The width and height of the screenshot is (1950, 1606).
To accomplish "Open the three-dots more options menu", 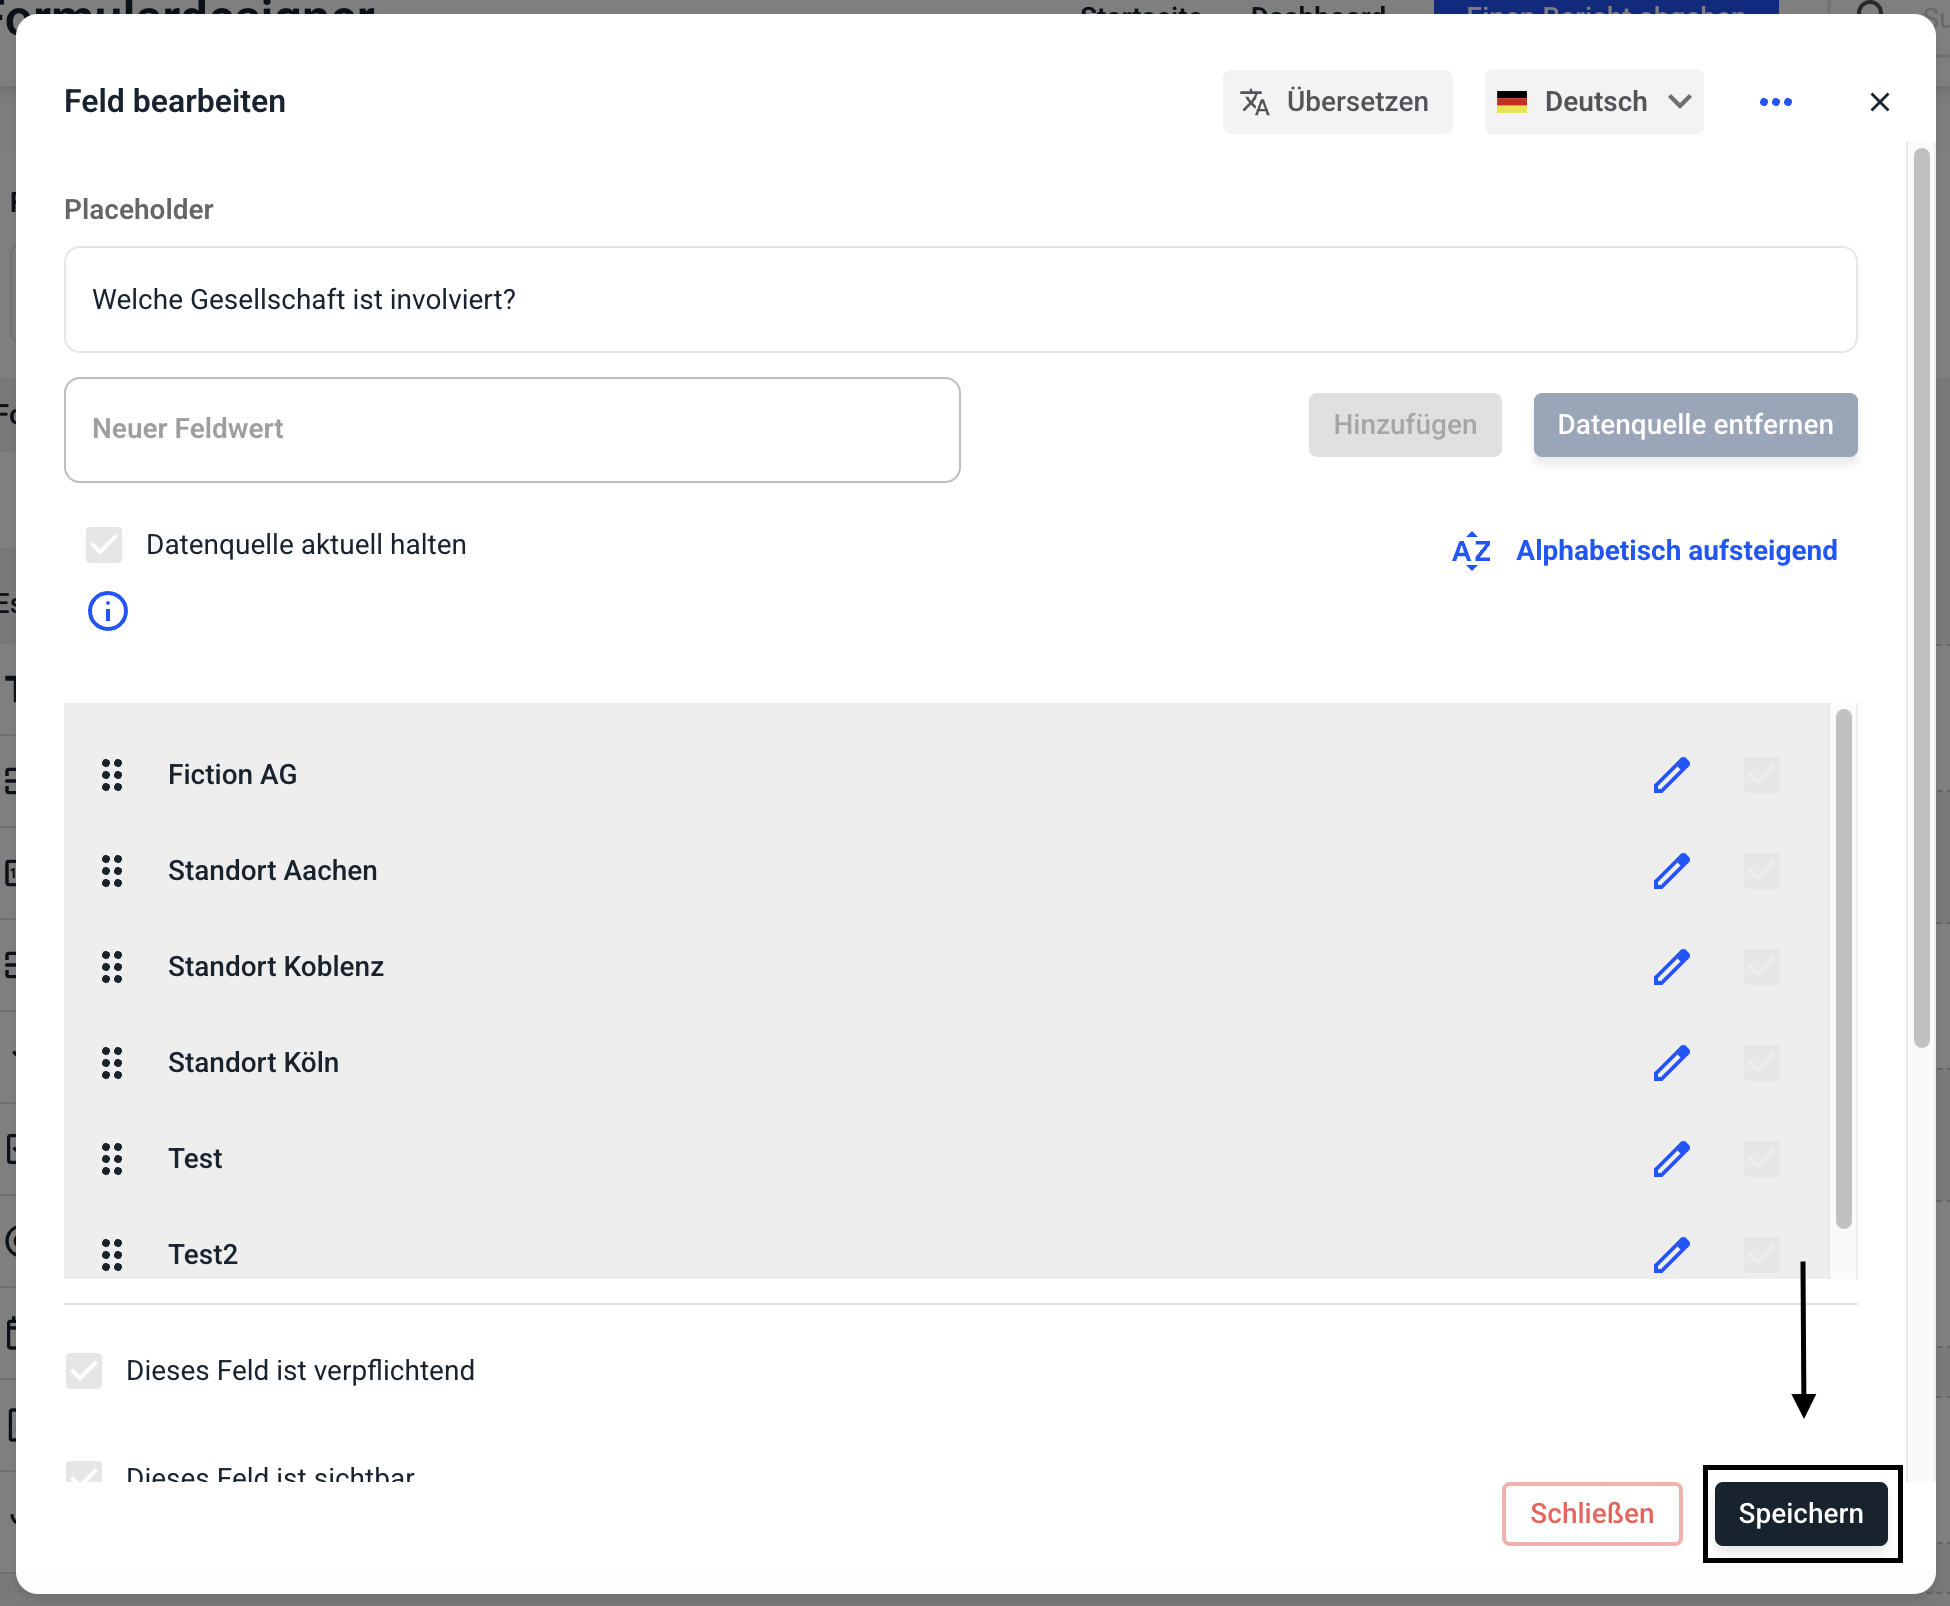I will 1775,102.
